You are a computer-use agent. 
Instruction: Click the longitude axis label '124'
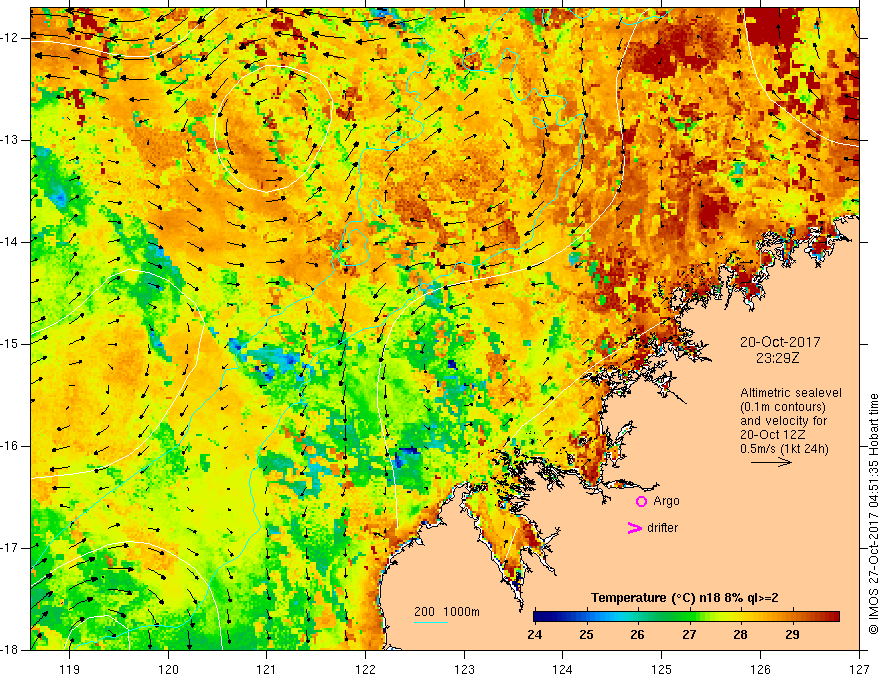pyautogui.click(x=563, y=670)
